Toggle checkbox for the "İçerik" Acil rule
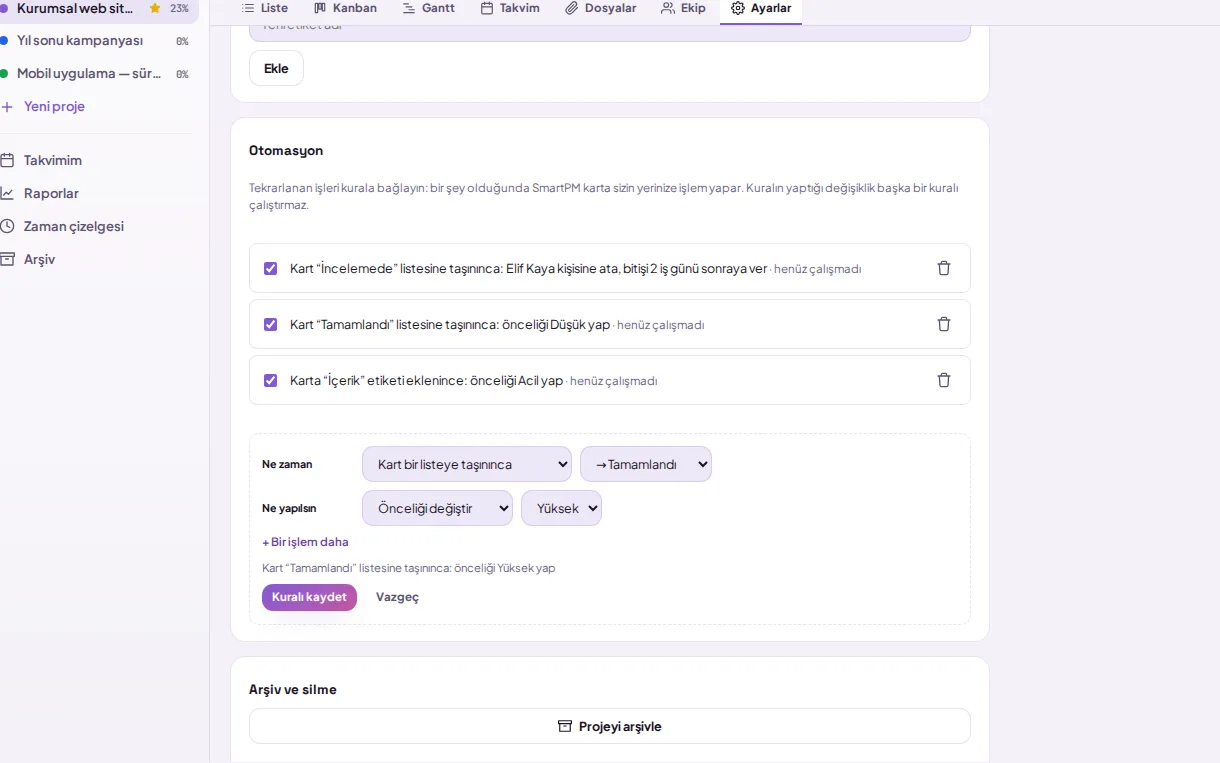Image resolution: width=1220 pixels, height=763 pixels. (x=270, y=380)
